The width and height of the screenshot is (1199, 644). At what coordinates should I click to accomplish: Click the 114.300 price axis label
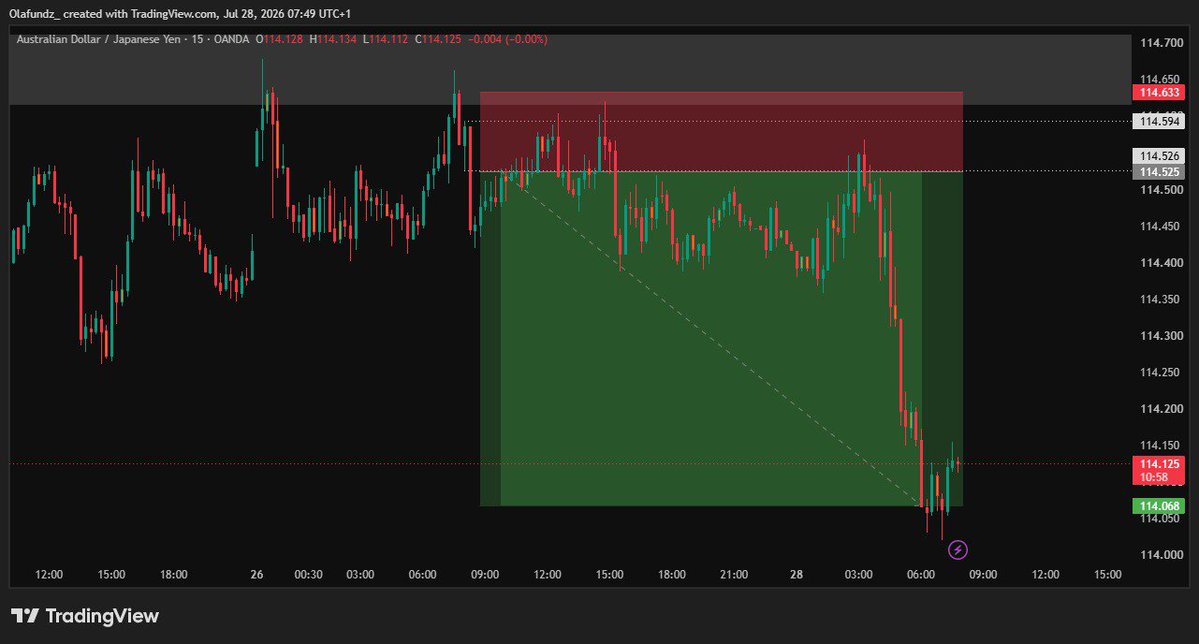click(x=1162, y=336)
